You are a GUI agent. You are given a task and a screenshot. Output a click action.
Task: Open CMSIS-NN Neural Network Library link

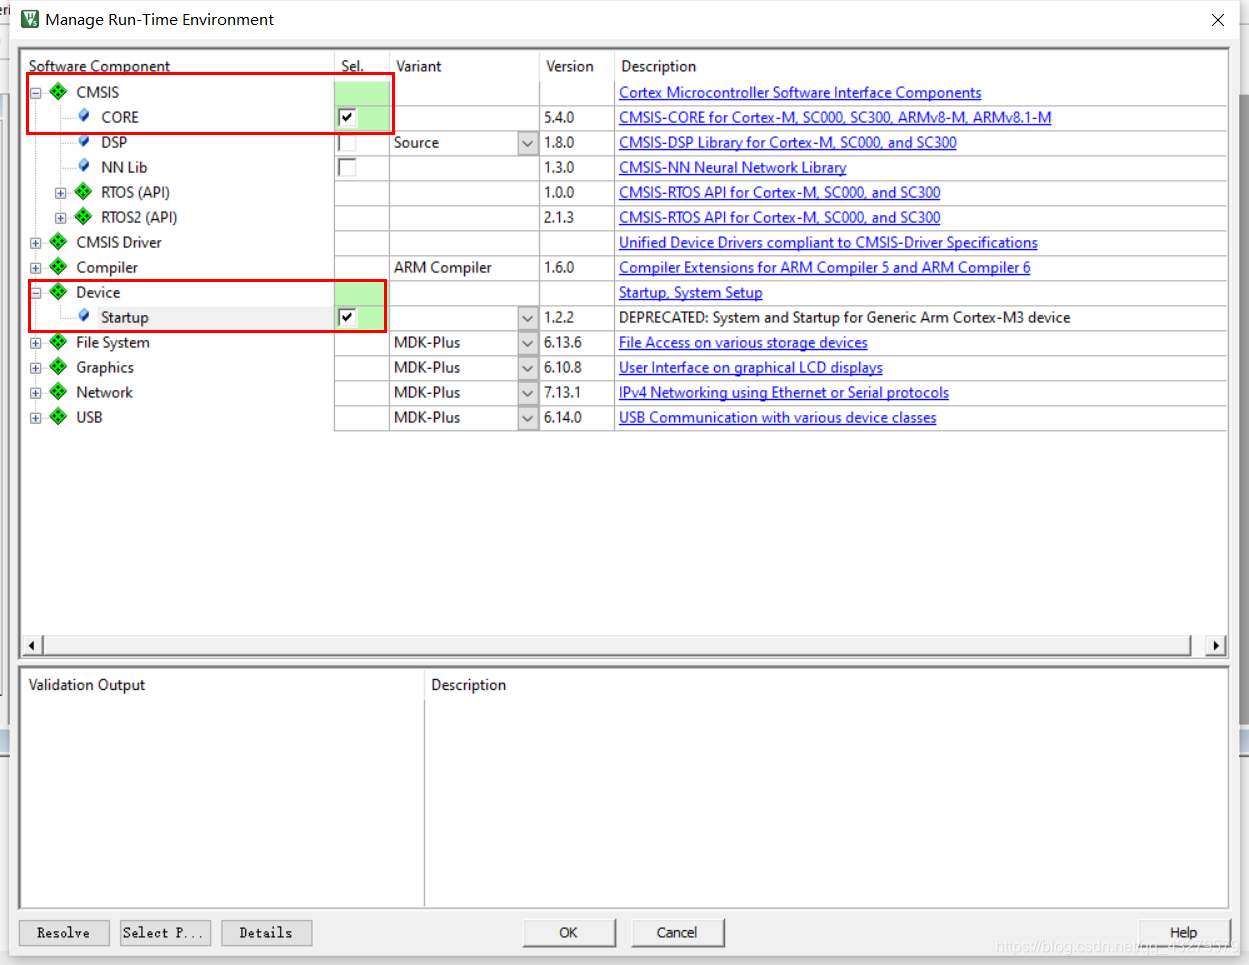[733, 167]
